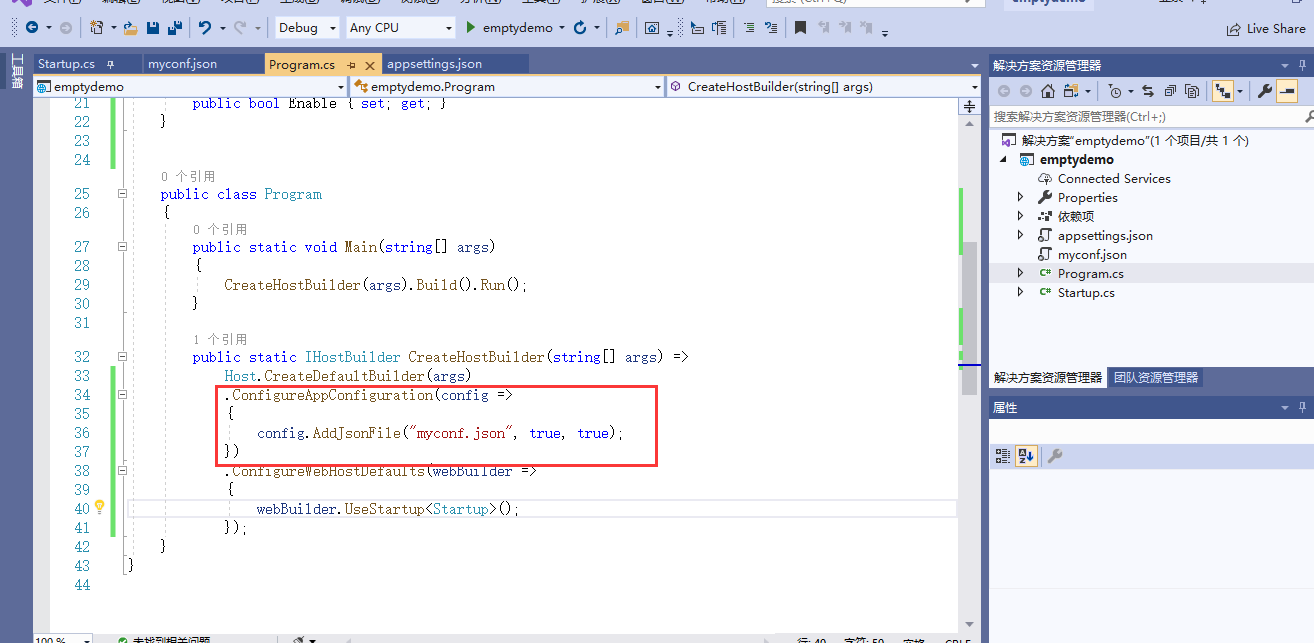Expand the 依赖项 node in Solution Explorer
Viewport: 1314px width, 643px height.
click(1018, 216)
